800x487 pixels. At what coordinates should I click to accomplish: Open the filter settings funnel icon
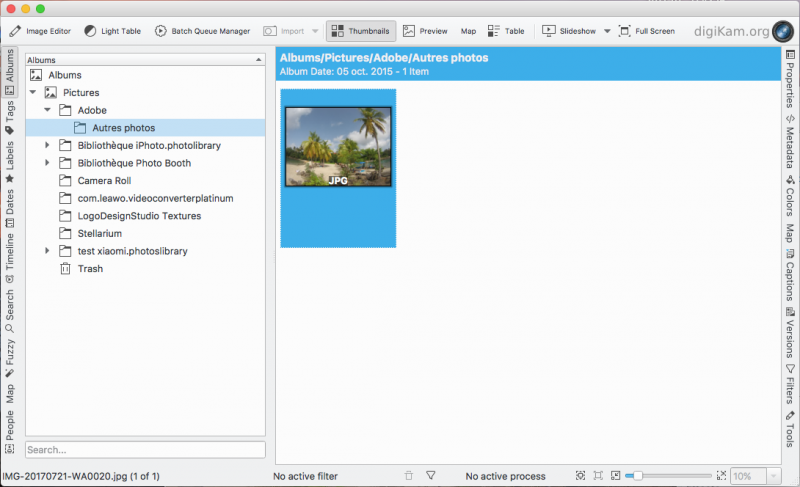tap(431, 475)
